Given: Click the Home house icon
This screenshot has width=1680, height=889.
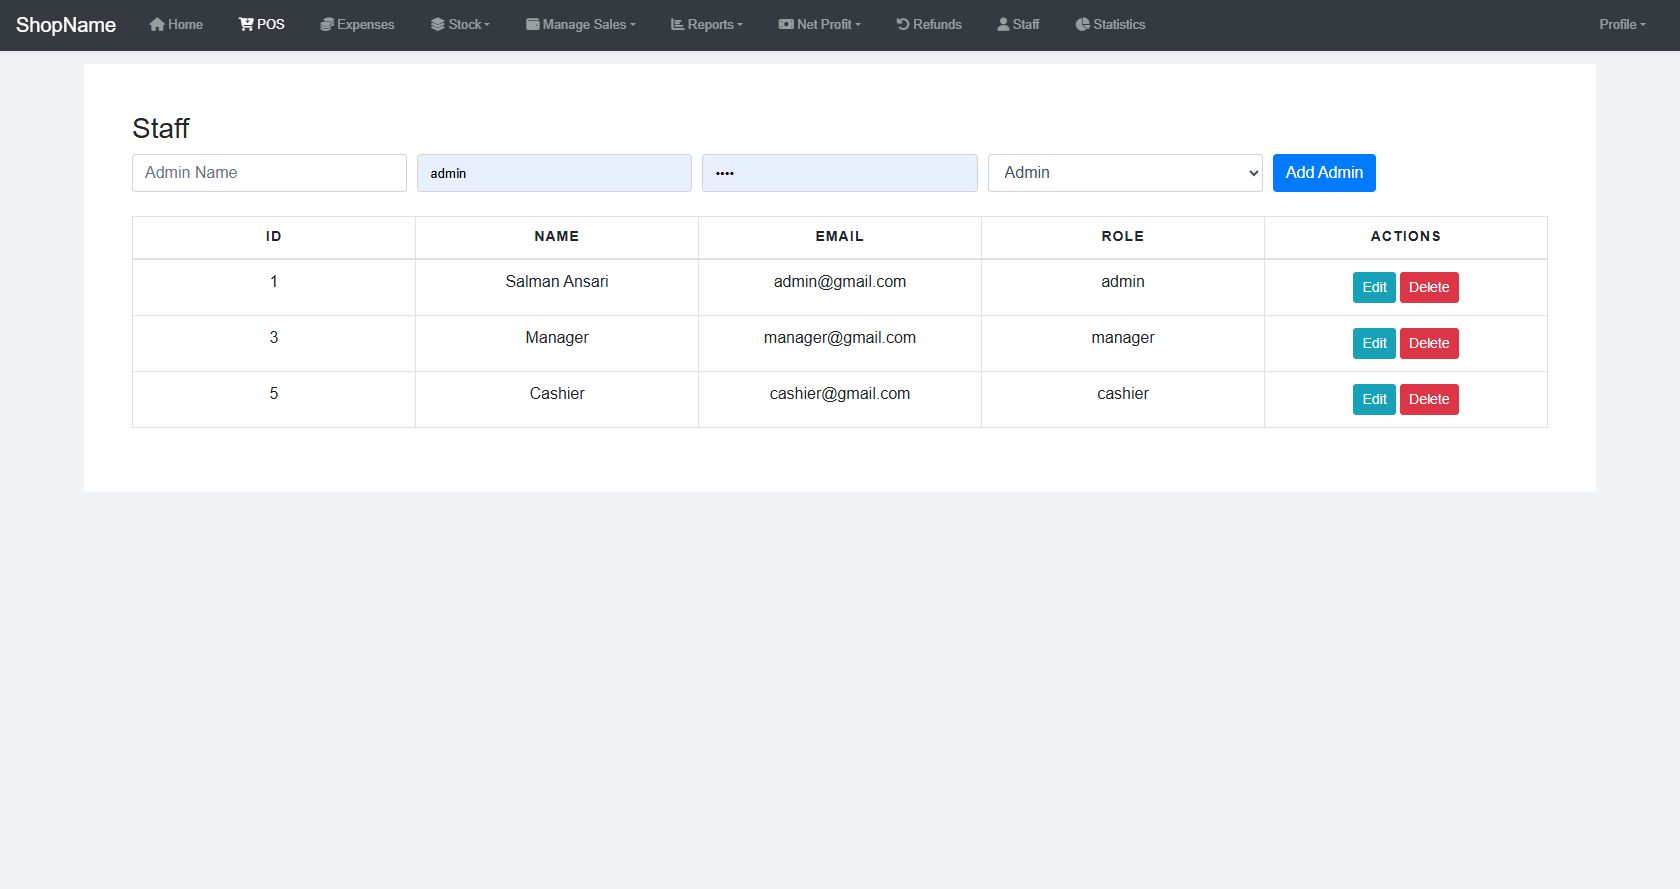Looking at the screenshot, I should [157, 24].
